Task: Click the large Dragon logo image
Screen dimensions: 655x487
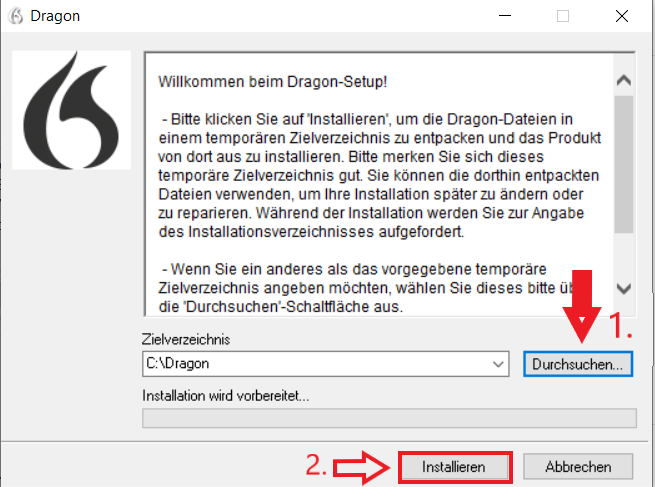Action: coord(71,110)
